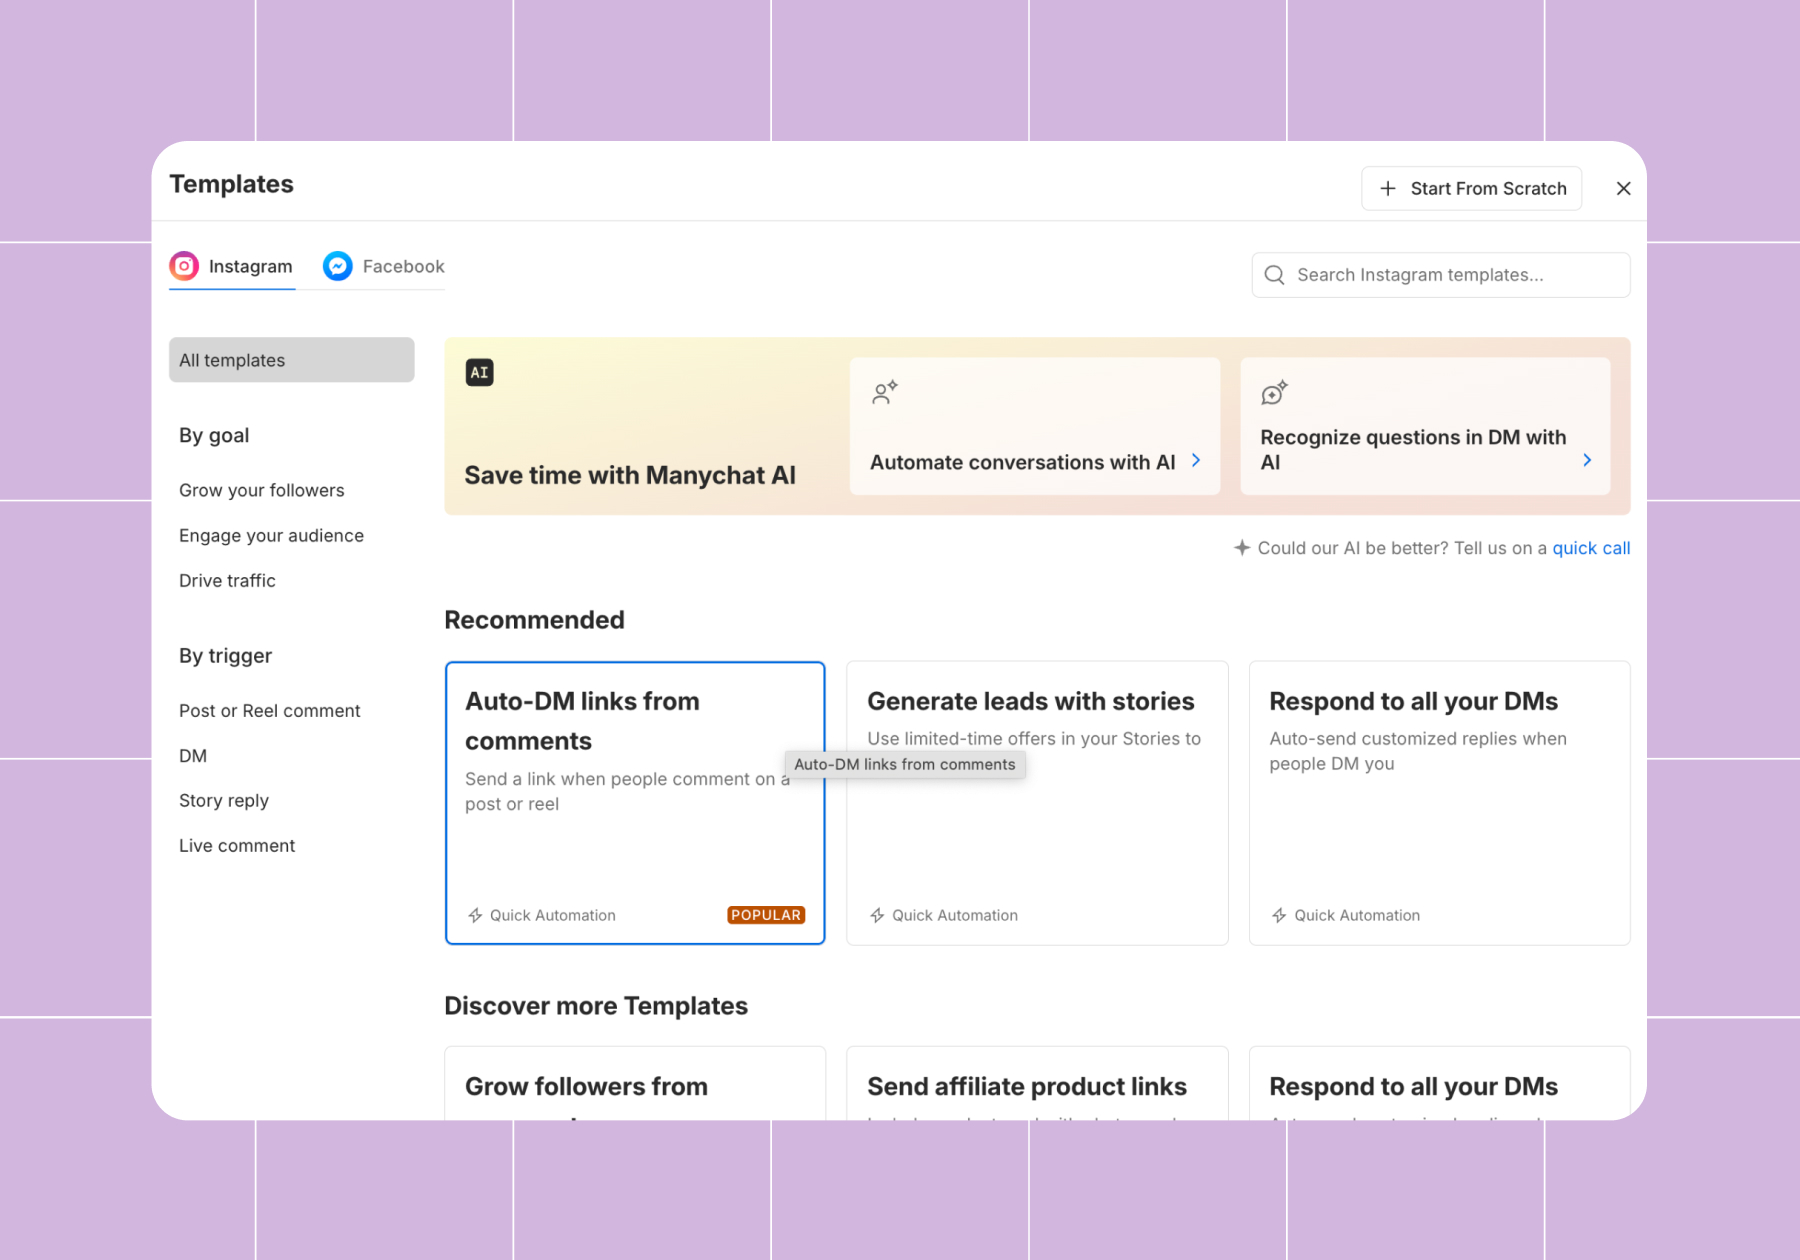Switch to the Facebook tab
Screen dimensions: 1800x1260
click(x=383, y=267)
